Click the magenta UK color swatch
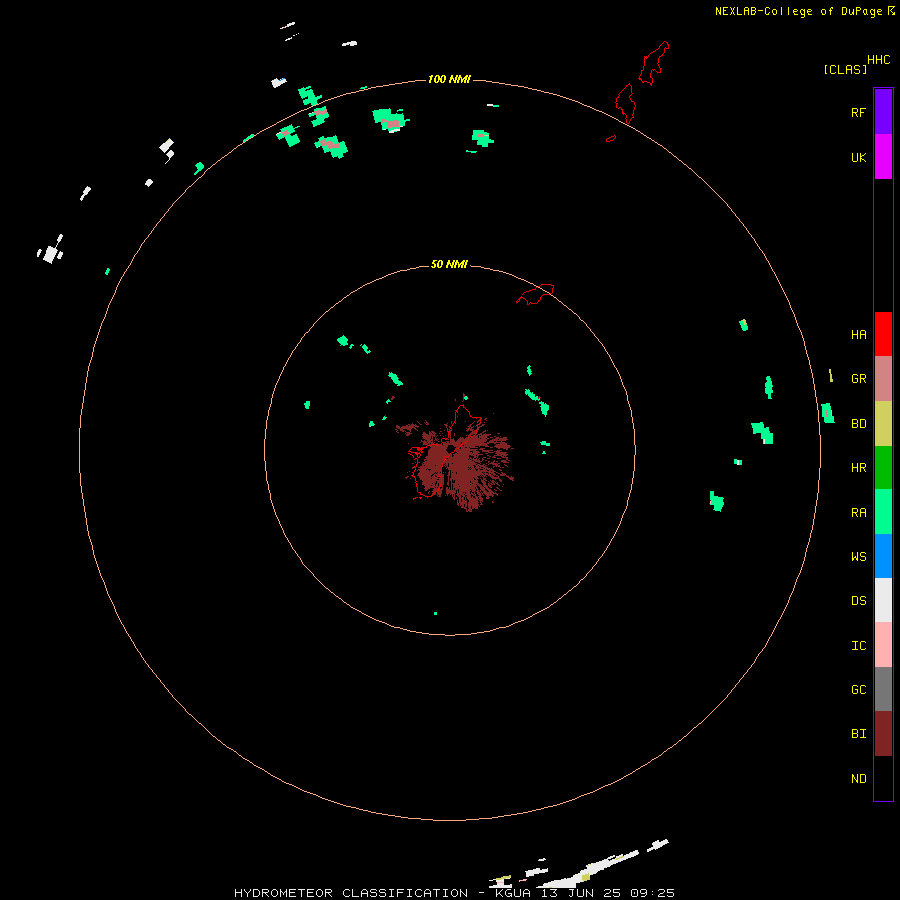Viewport: 900px width, 900px height. pyautogui.click(x=883, y=157)
